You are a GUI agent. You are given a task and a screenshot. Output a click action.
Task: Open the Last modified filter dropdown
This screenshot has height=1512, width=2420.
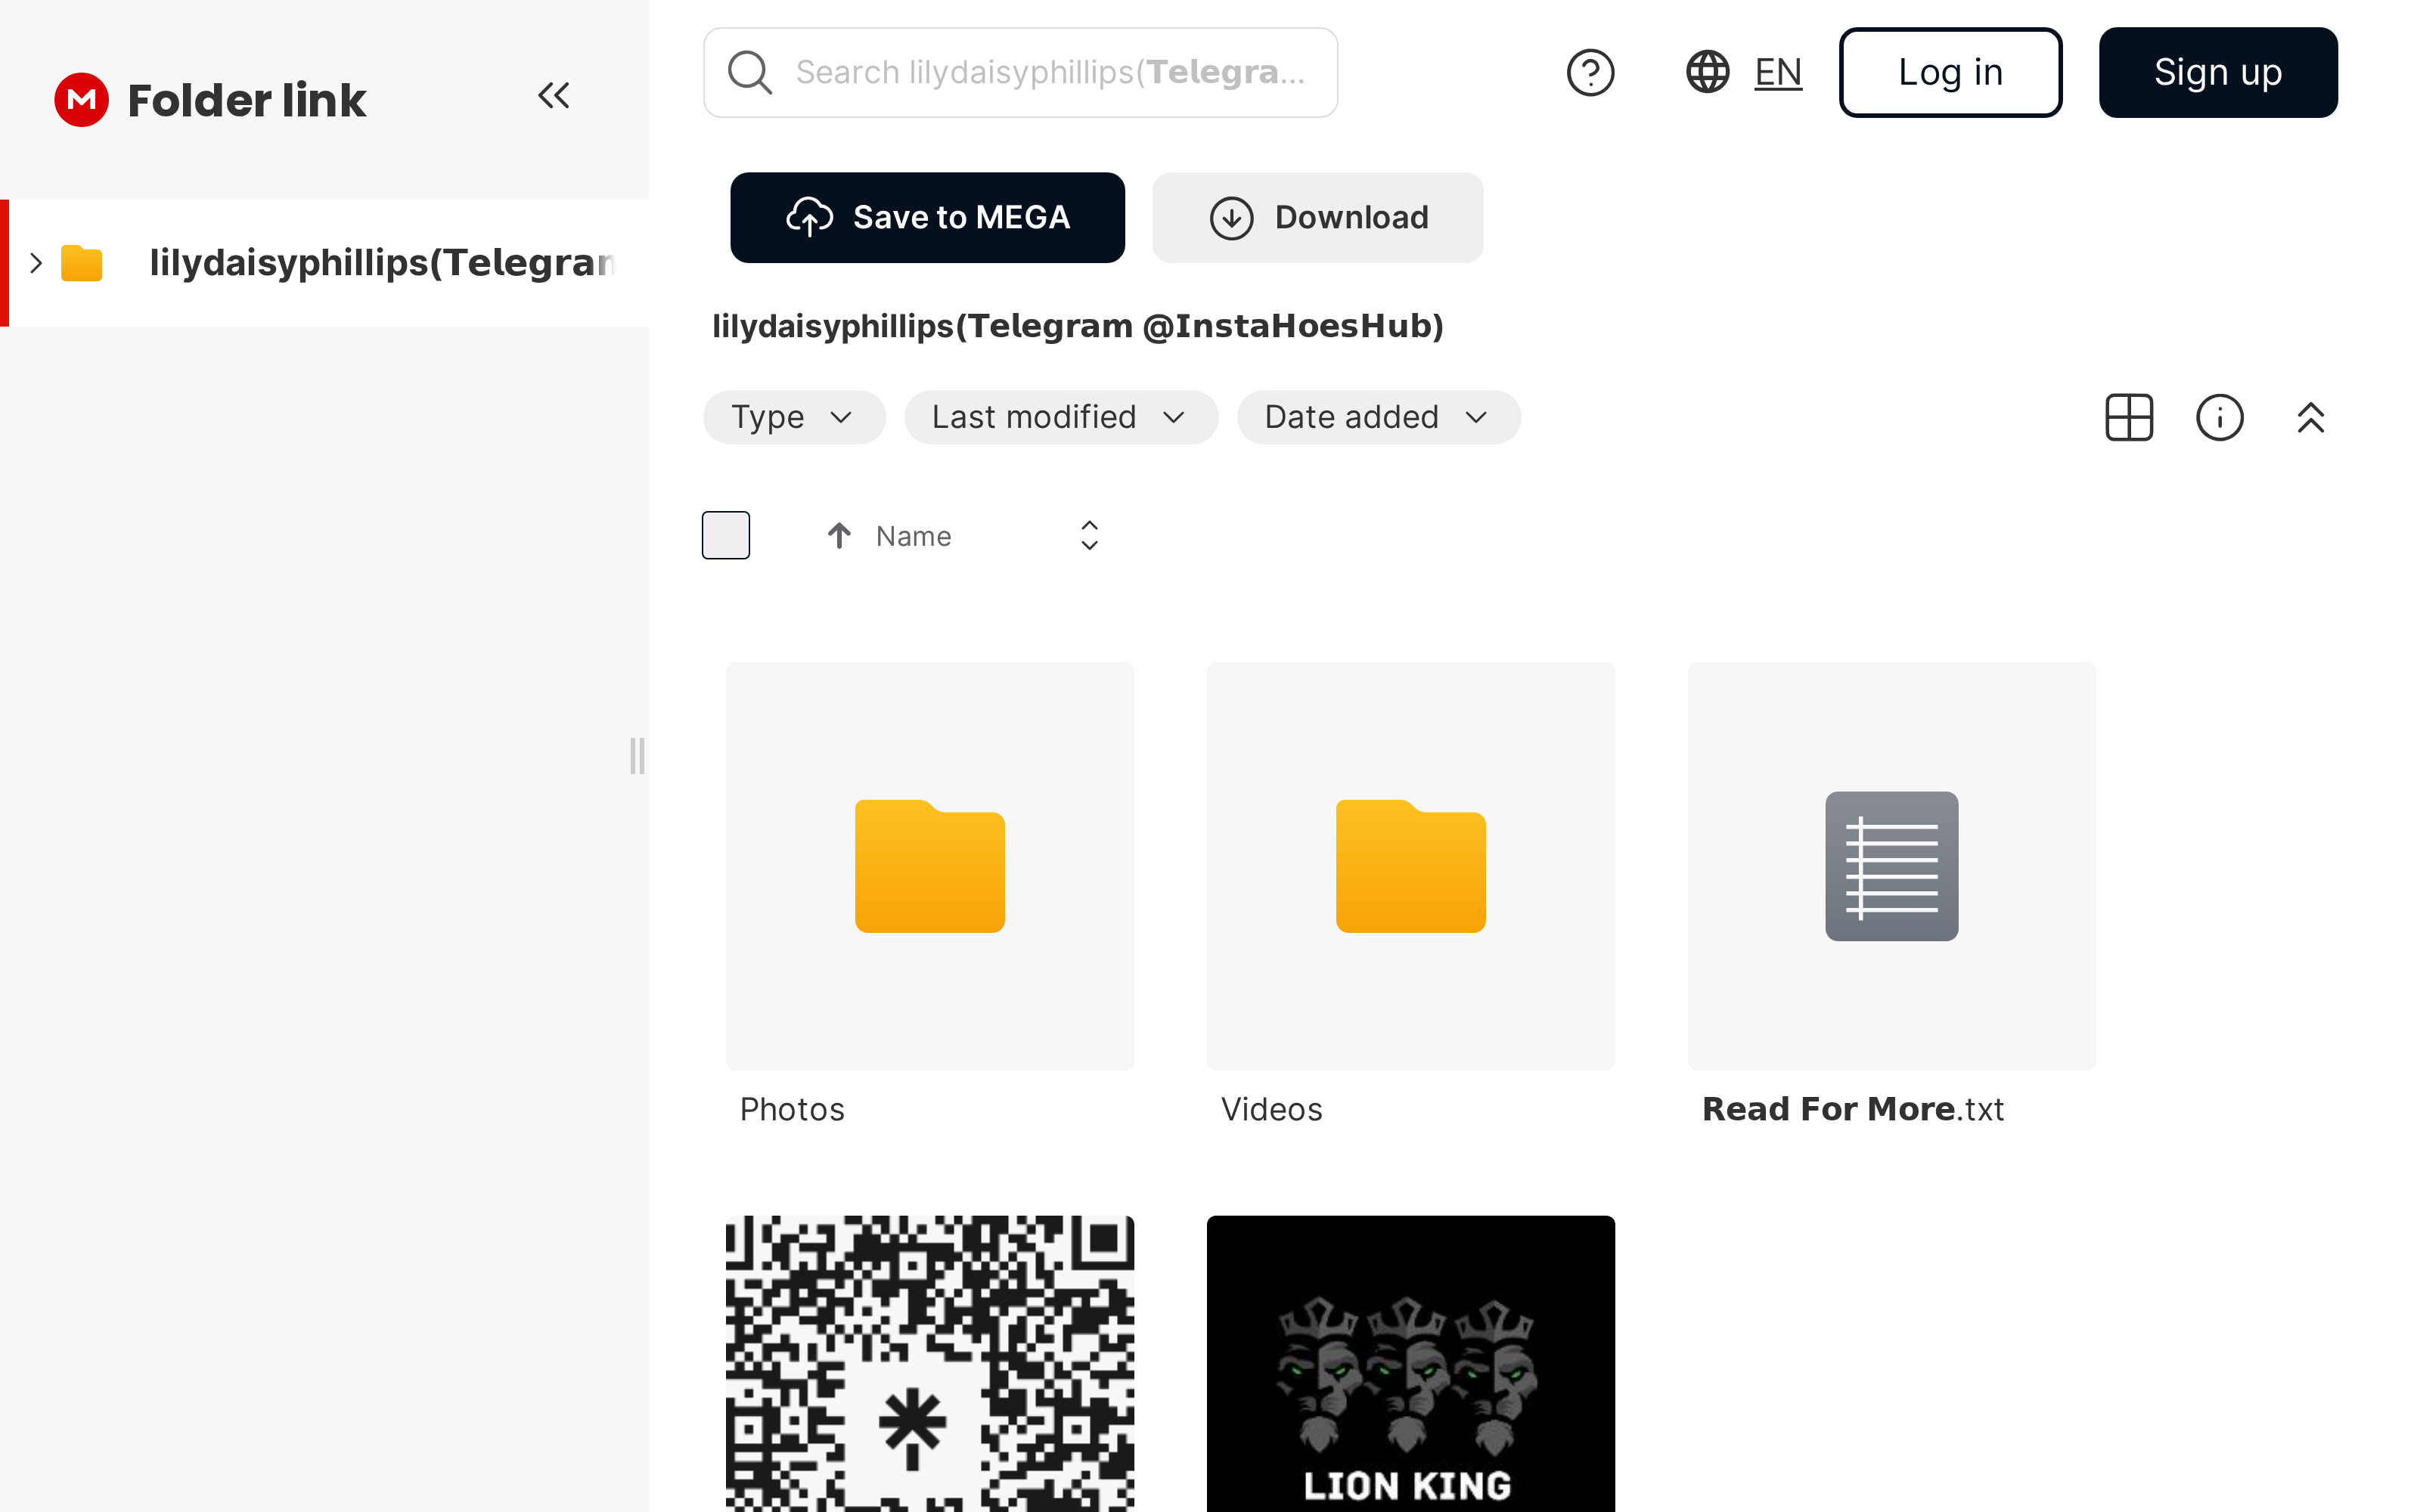pos(1061,417)
